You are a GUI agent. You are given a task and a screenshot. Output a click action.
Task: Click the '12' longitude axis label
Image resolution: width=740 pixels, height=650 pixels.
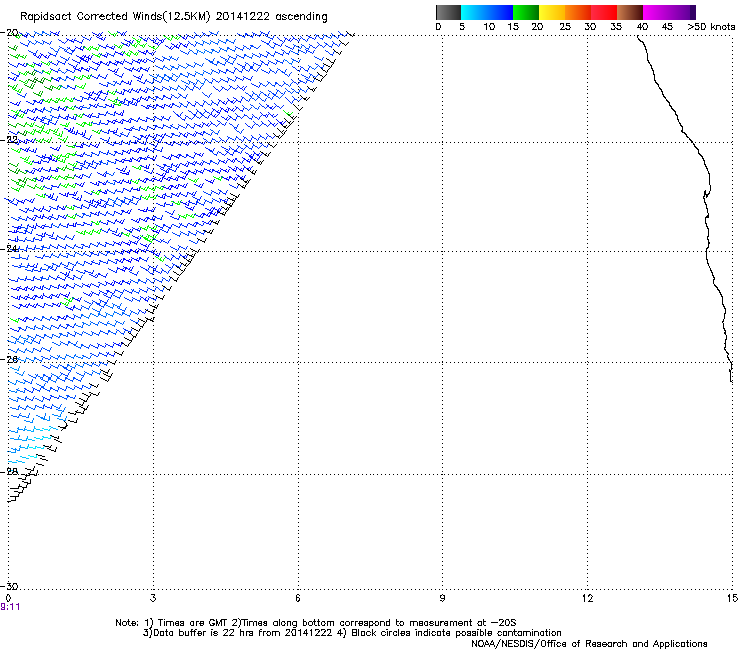pyautogui.click(x=587, y=598)
